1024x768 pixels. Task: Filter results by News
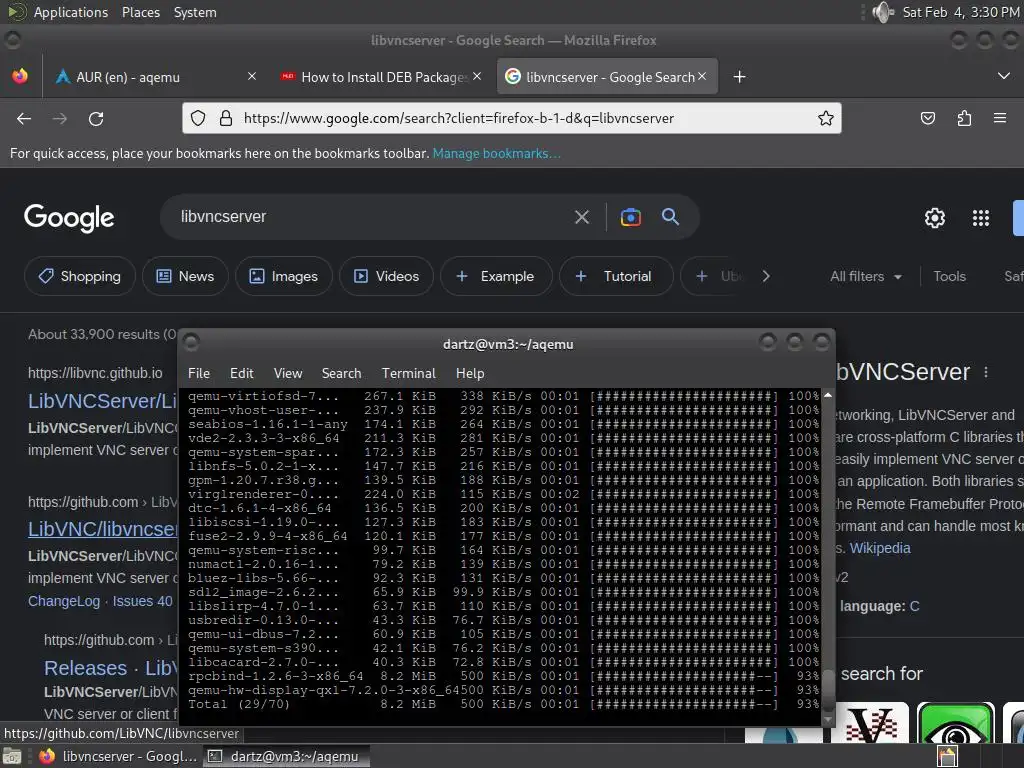[185, 276]
